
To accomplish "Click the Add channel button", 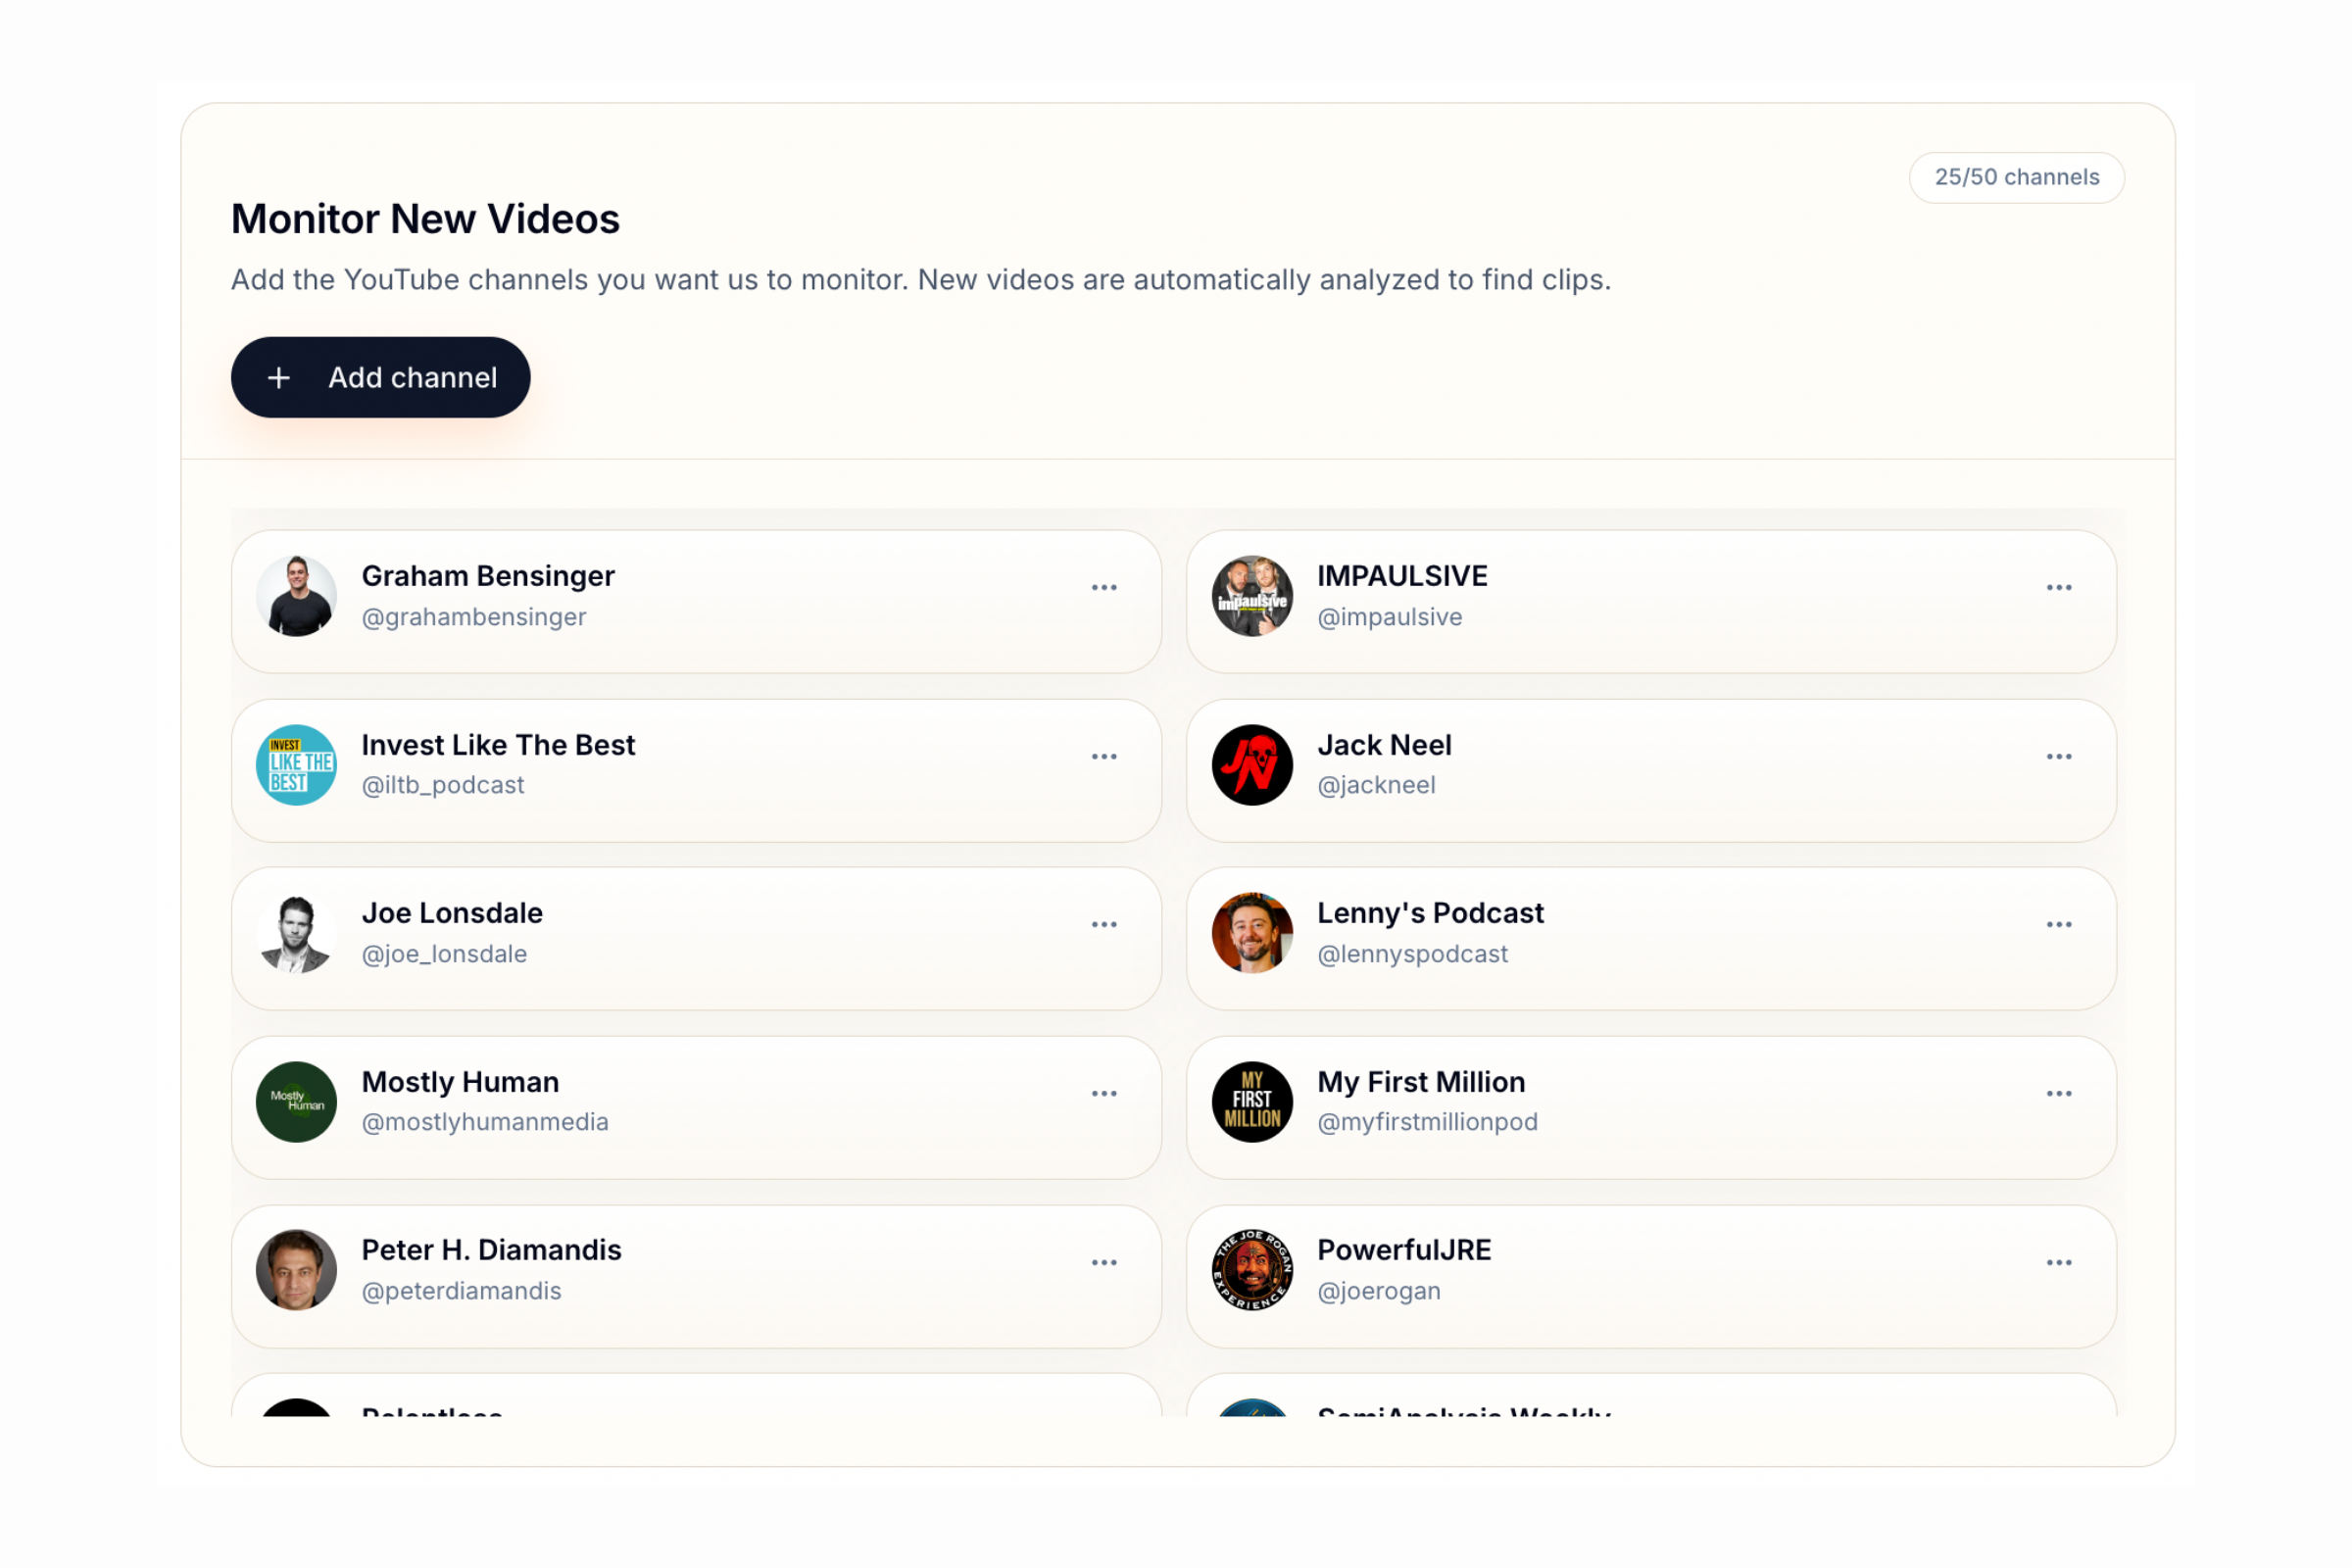I will 380,377.
